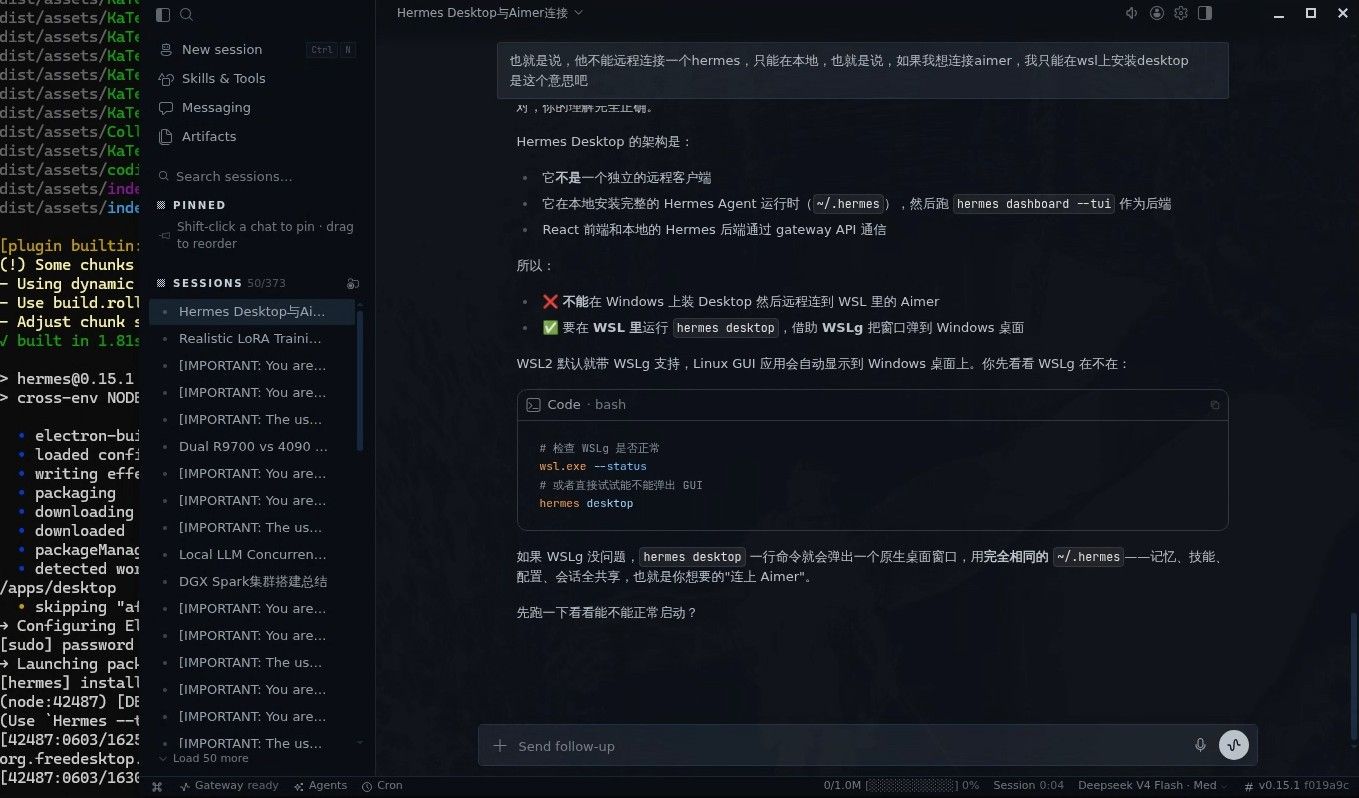Toggle the right side panel icon
Viewport: 1359px width, 798px height.
click(x=1205, y=13)
